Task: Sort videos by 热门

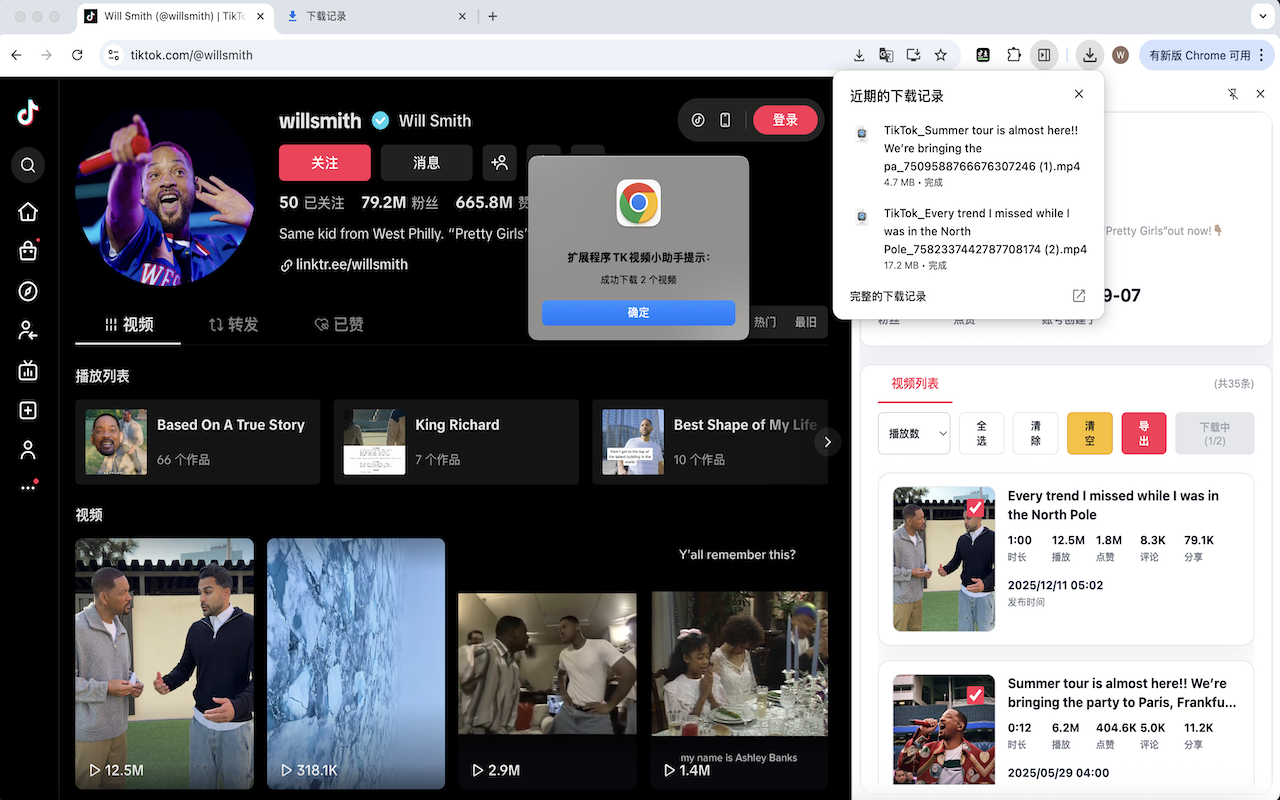Action: tap(765, 322)
